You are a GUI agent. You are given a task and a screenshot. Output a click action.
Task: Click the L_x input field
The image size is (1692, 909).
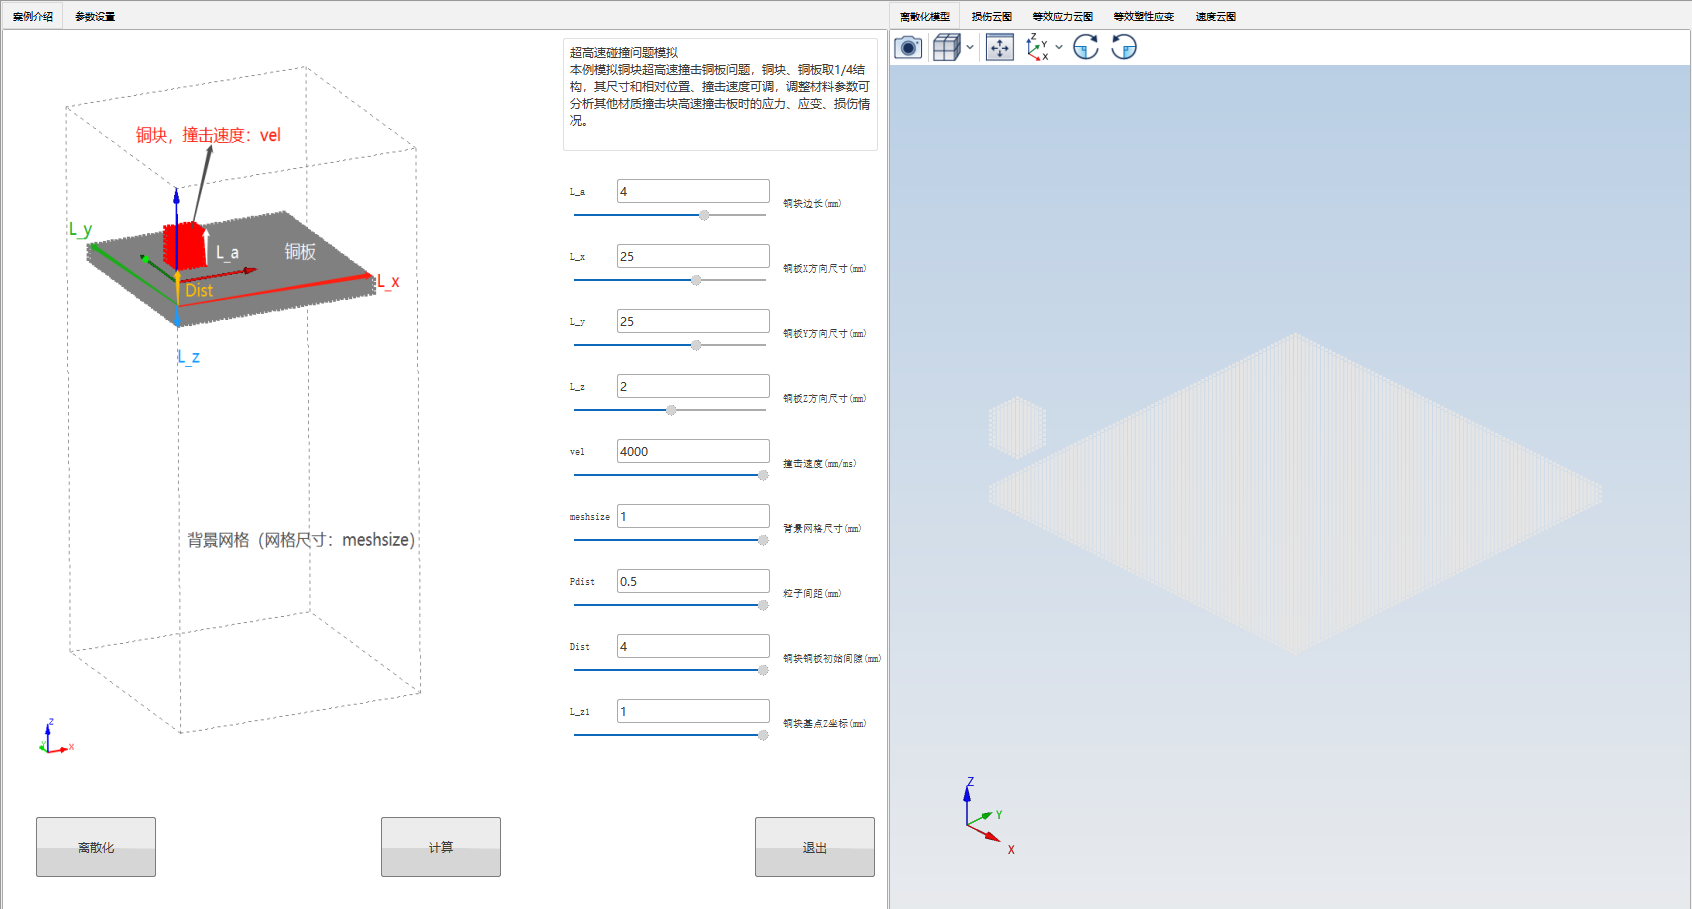tap(693, 256)
